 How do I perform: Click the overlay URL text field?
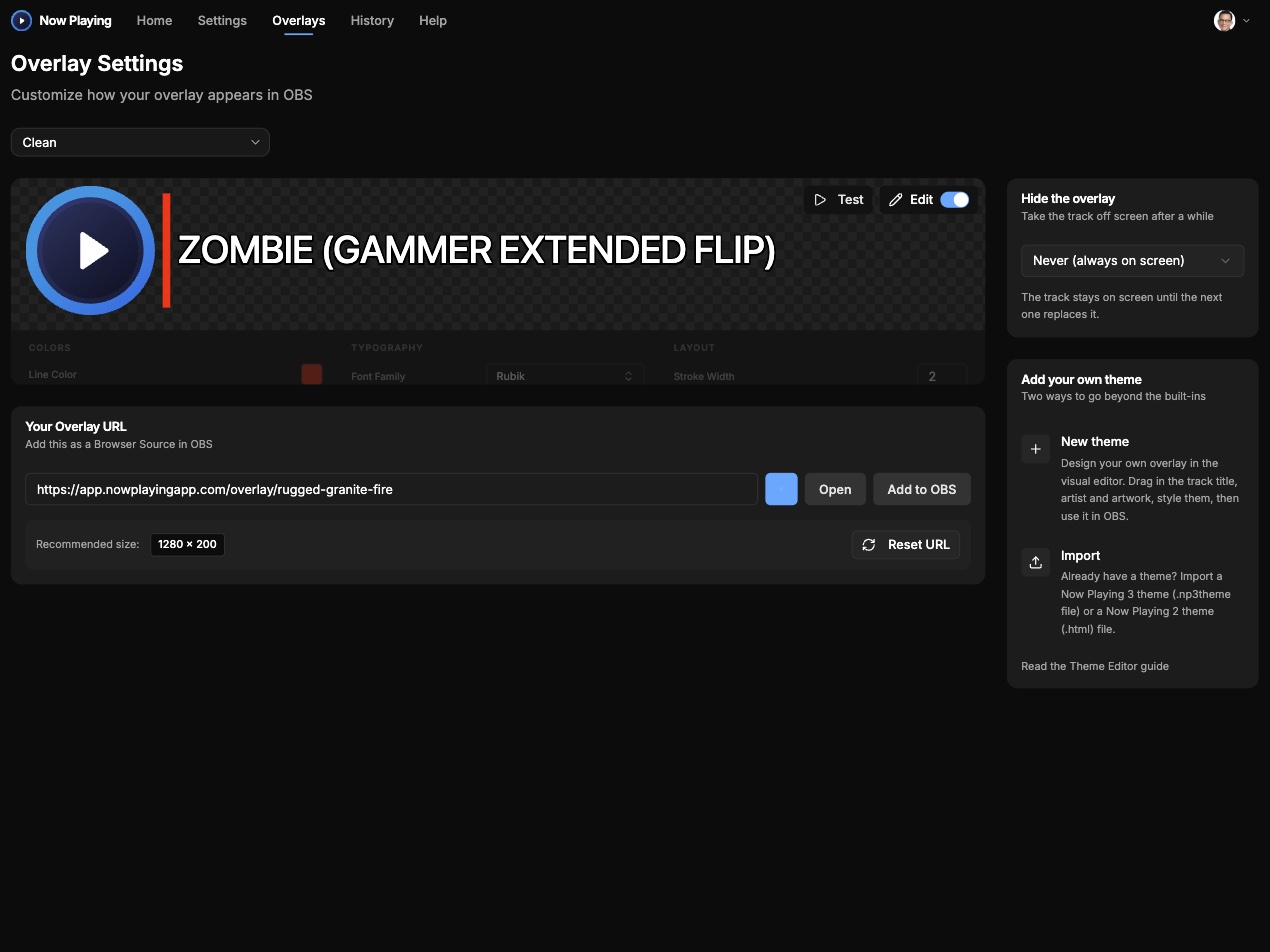pos(391,489)
